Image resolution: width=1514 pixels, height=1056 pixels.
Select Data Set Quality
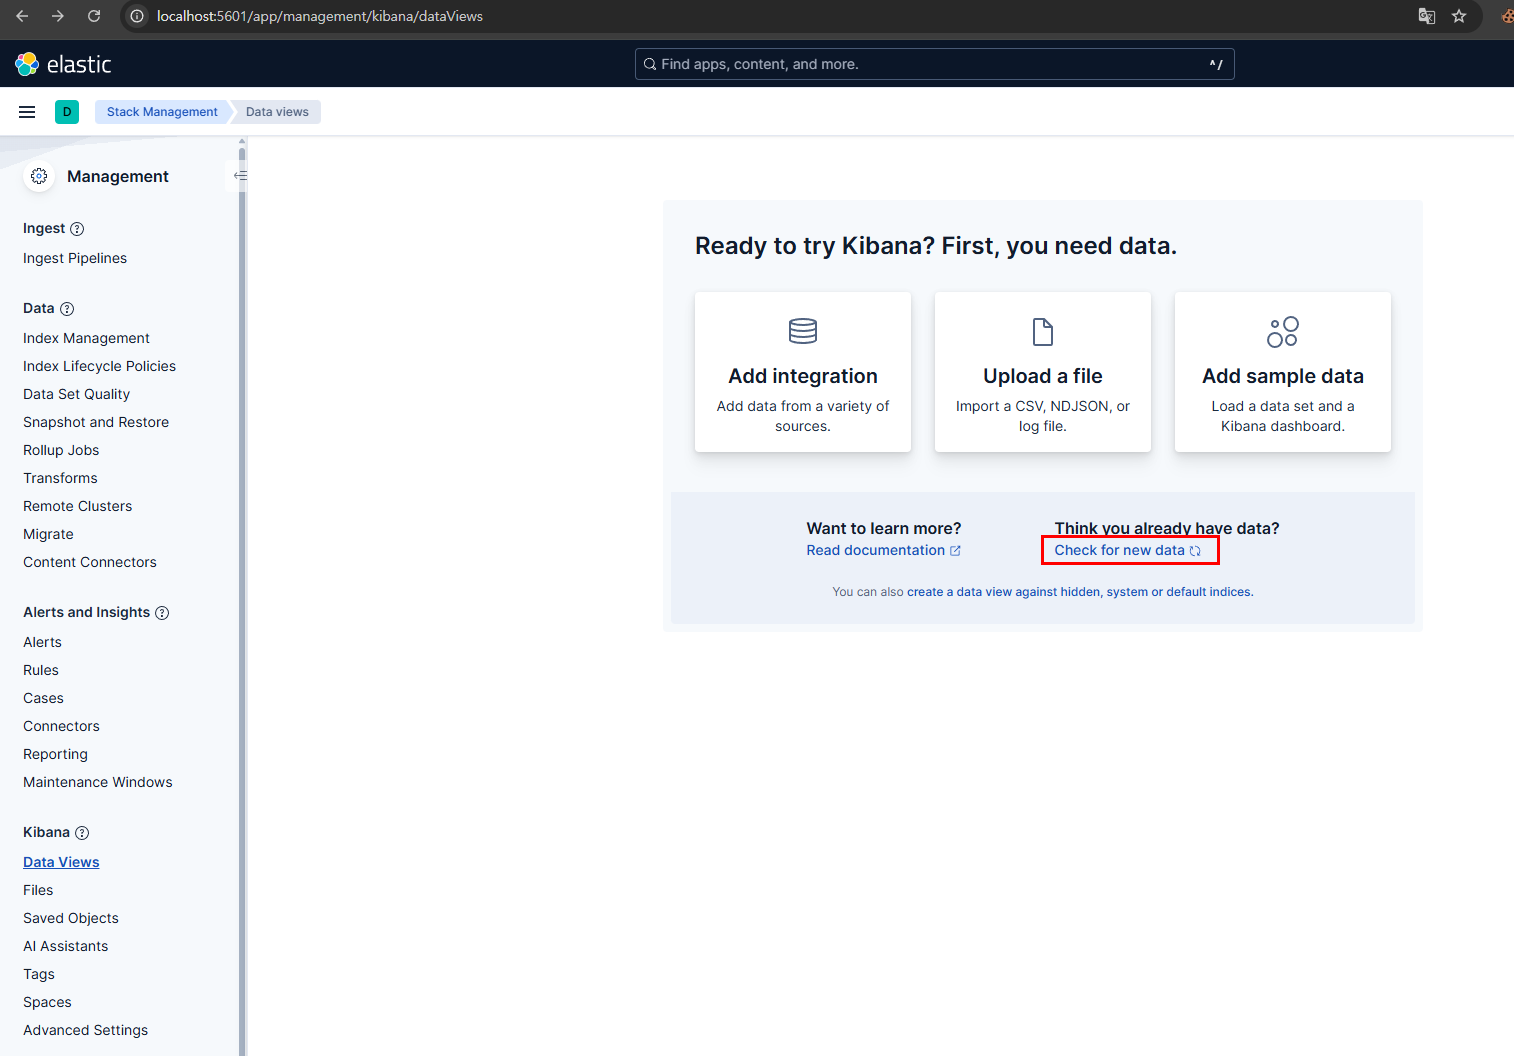pyautogui.click(x=76, y=394)
